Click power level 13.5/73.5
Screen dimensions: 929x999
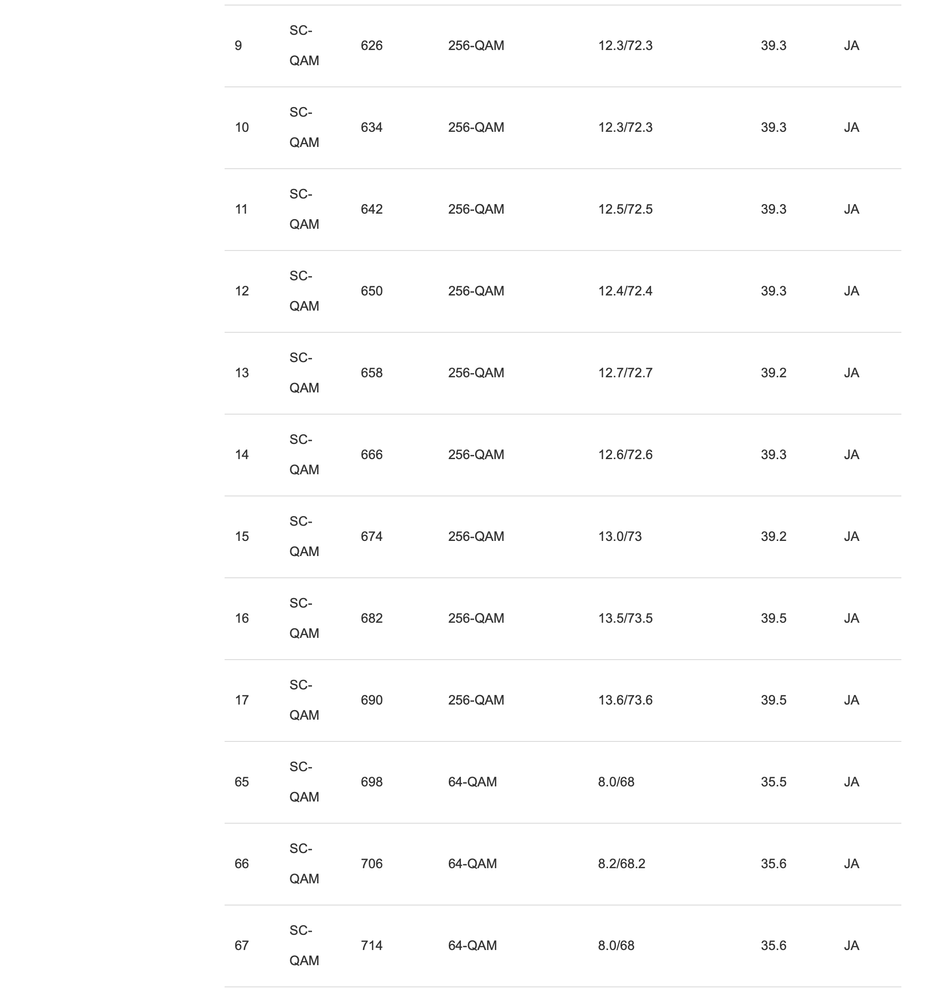(x=625, y=618)
